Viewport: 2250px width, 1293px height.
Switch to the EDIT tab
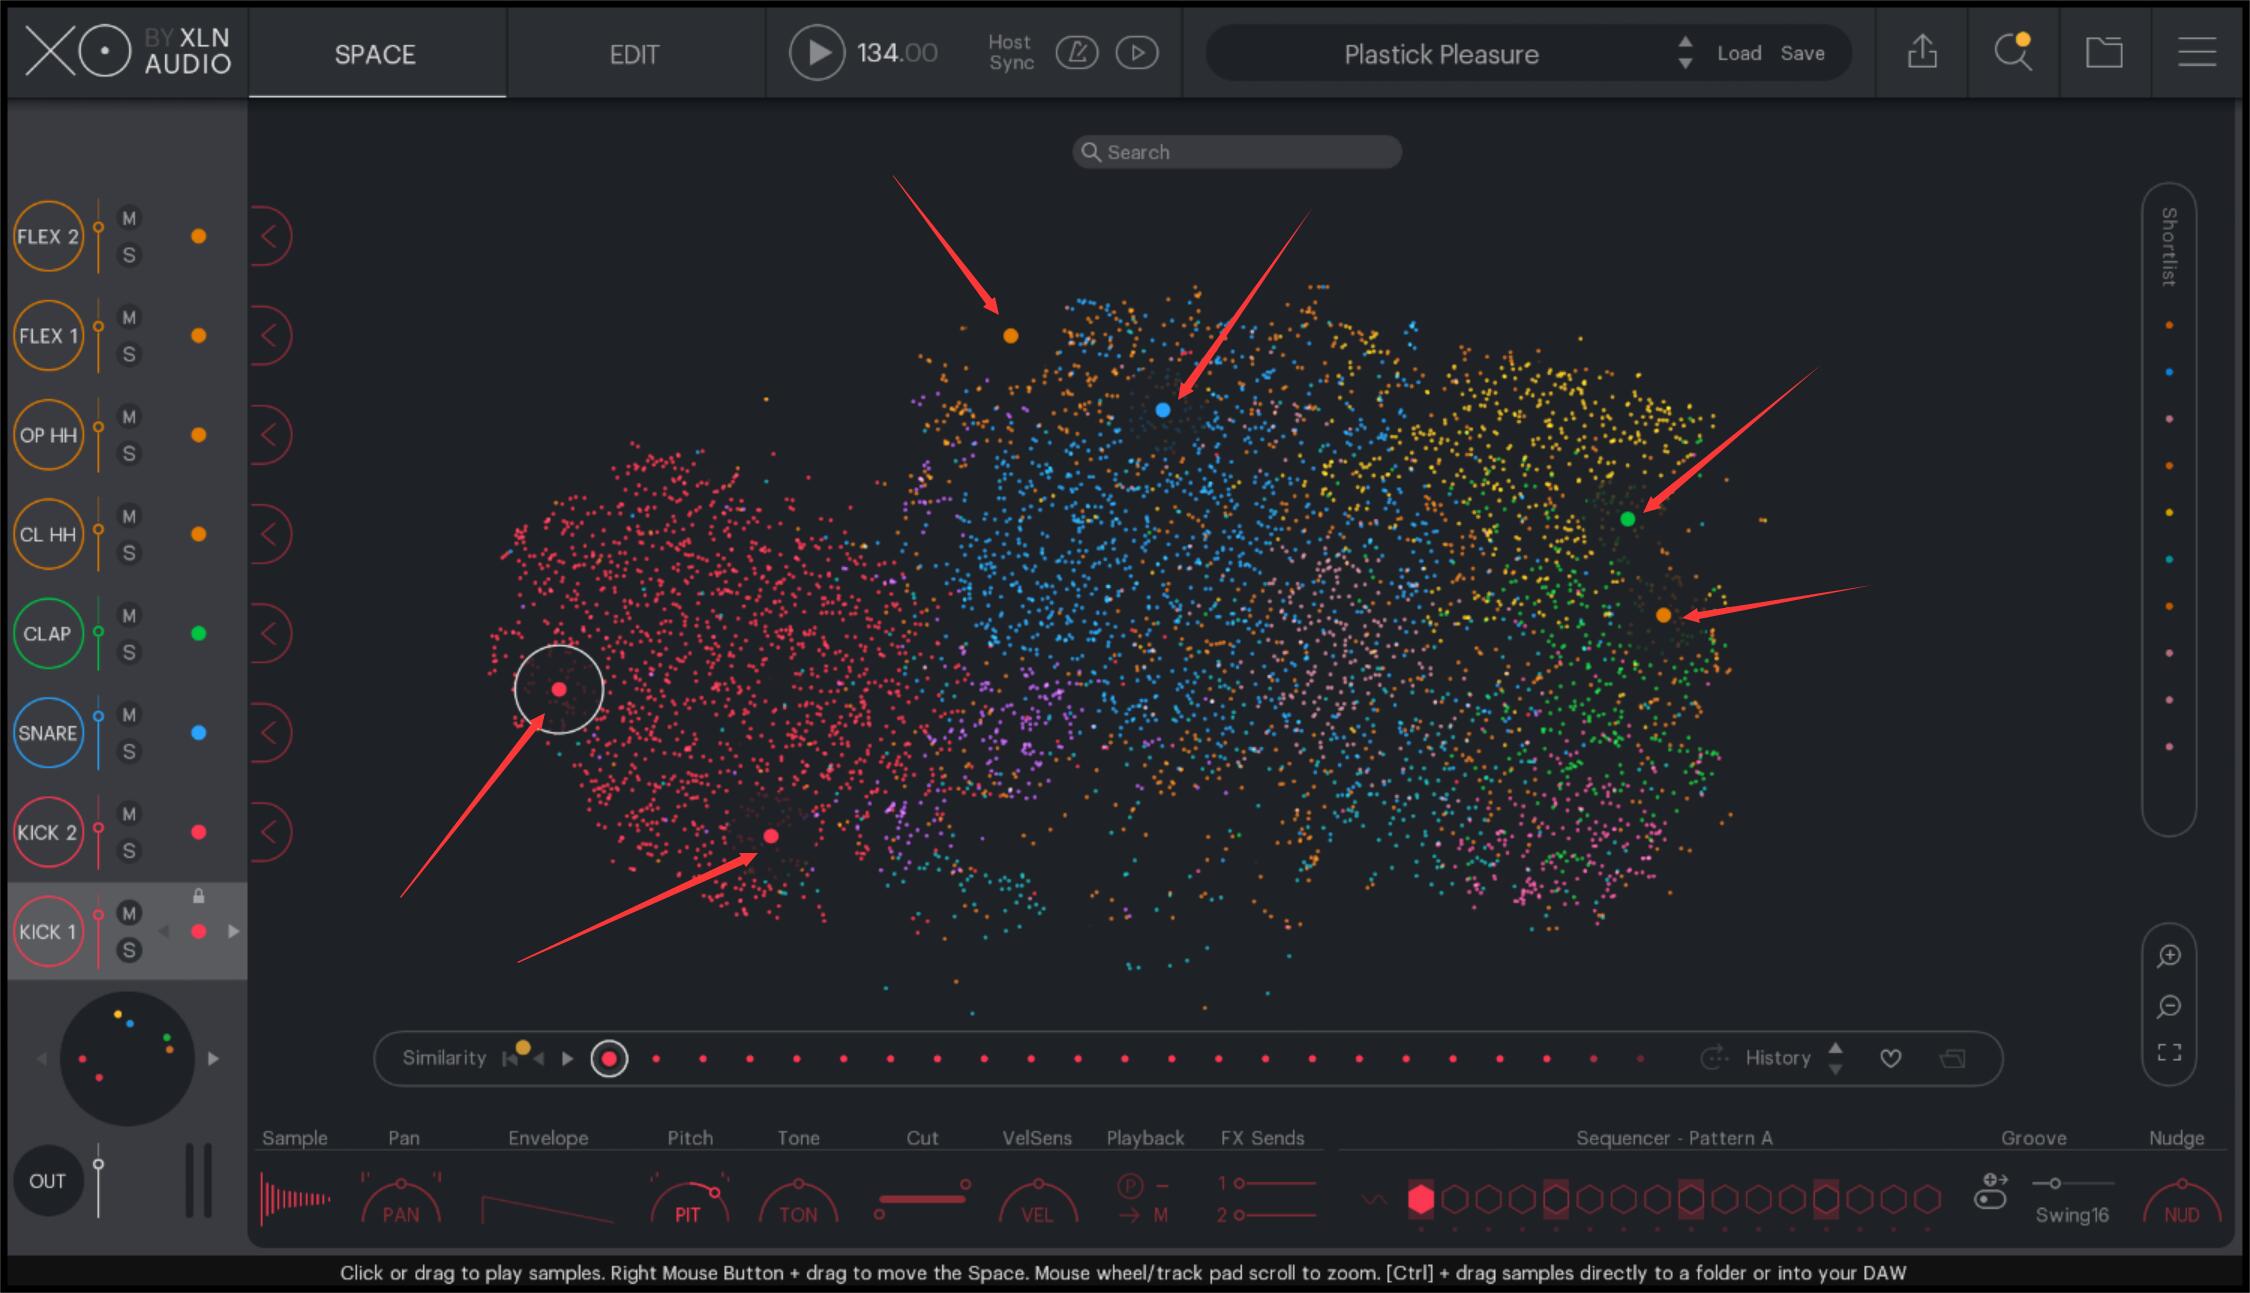(634, 54)
